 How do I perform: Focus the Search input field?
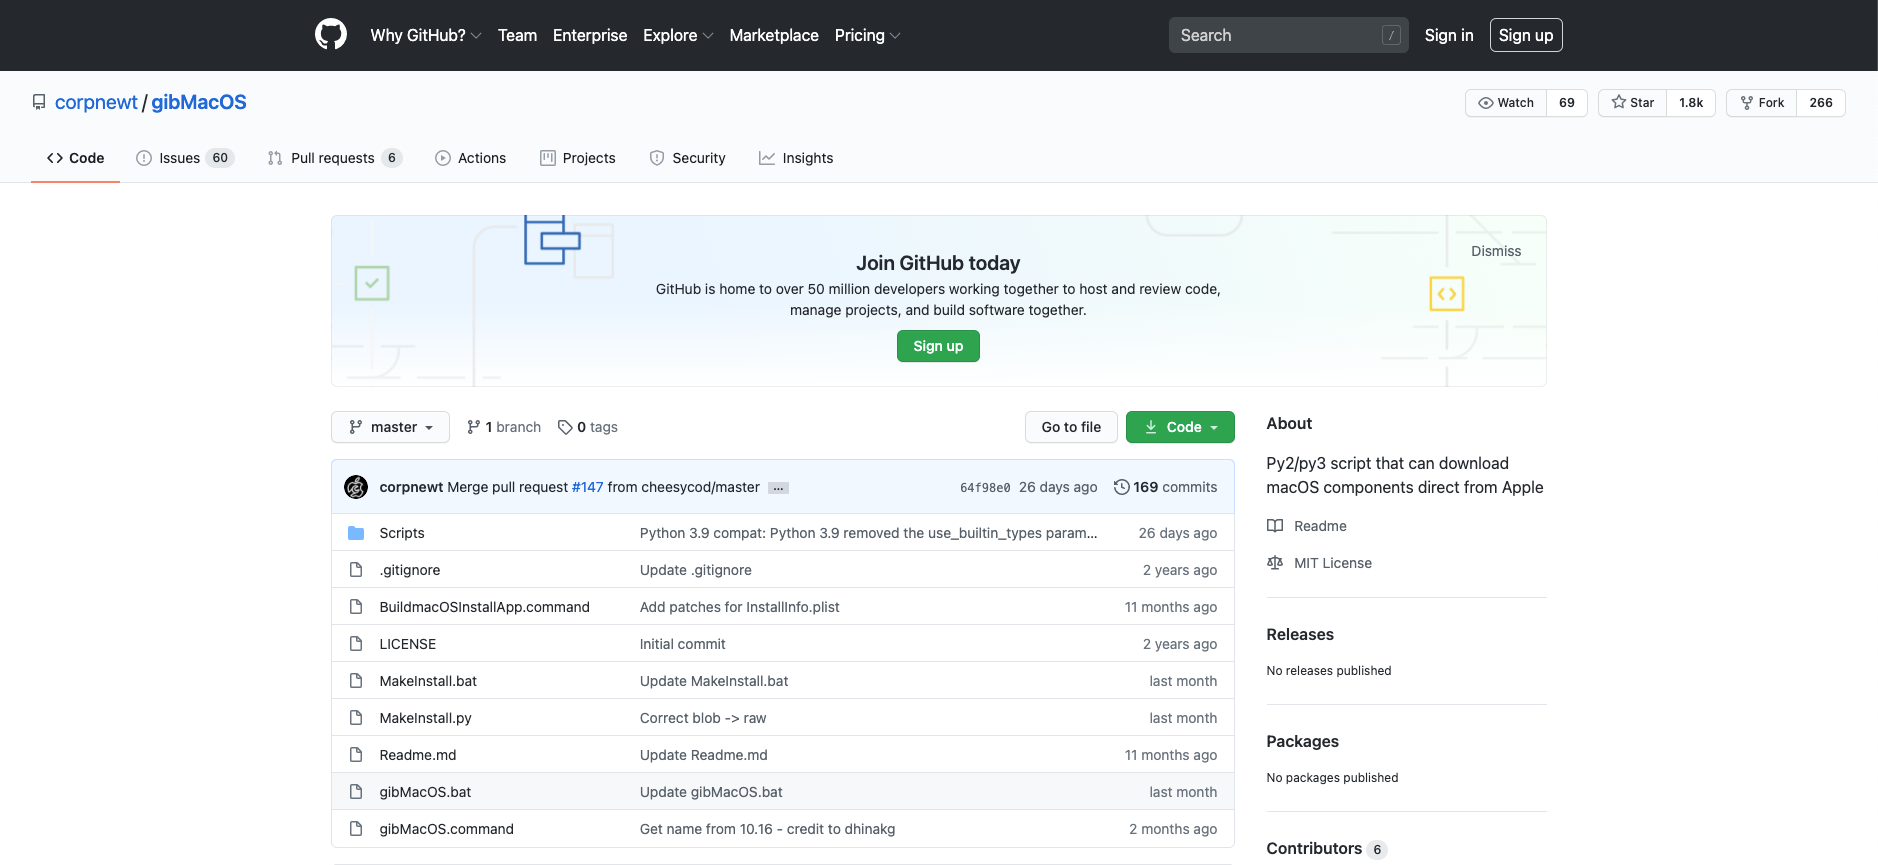(1288, 35)
